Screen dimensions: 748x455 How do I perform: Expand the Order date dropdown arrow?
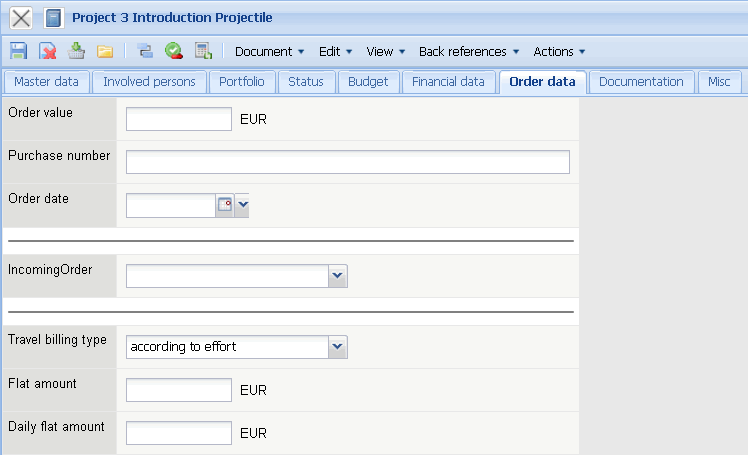click(x=242, y=205)
